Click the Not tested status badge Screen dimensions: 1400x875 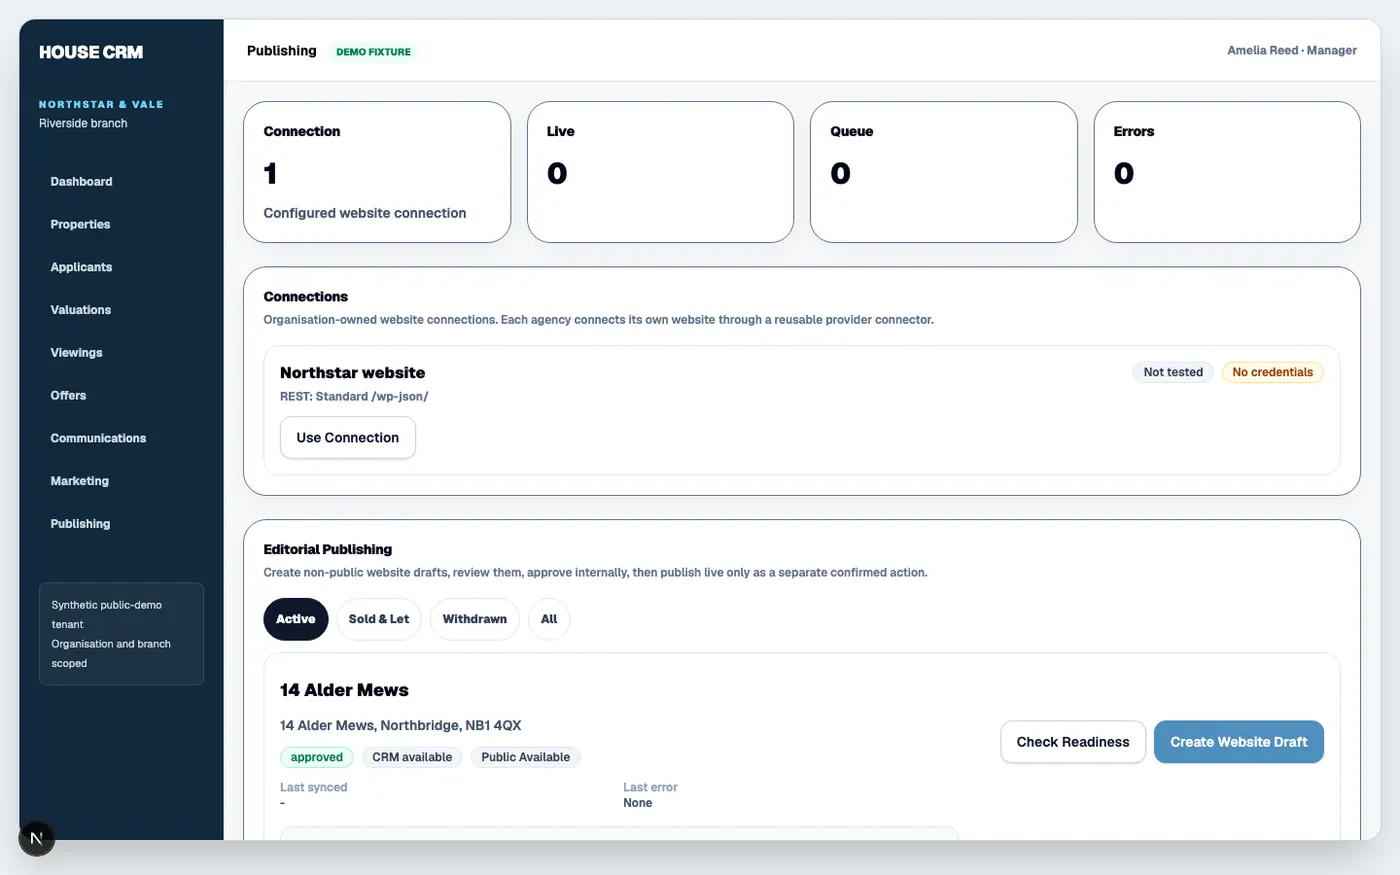coord(1173,372)
